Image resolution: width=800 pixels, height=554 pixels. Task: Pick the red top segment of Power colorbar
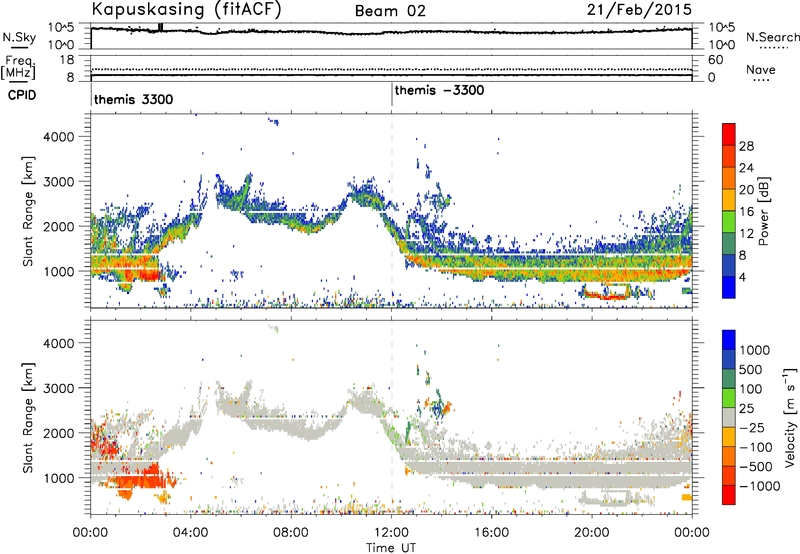pyautogui.click(x=729, y=134)
